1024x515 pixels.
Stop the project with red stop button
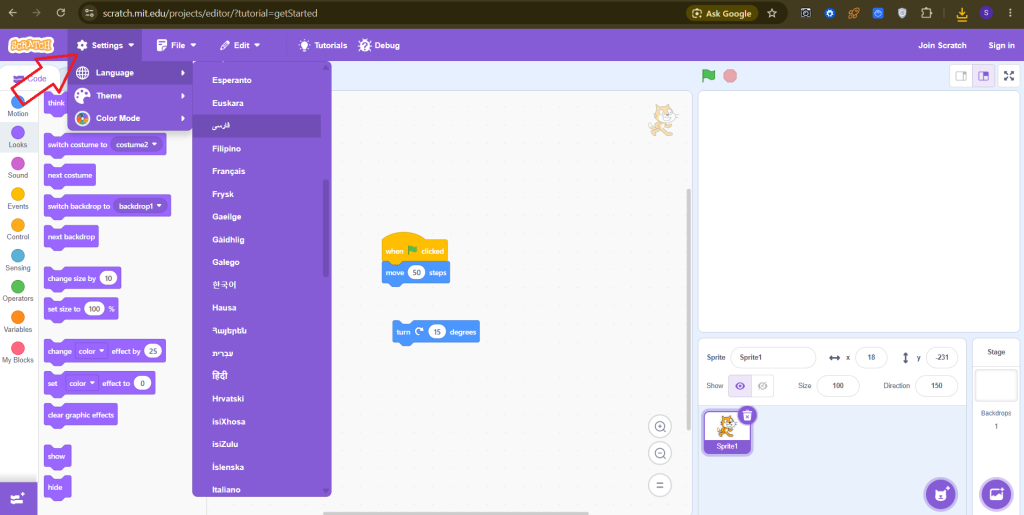pos(730,76)
